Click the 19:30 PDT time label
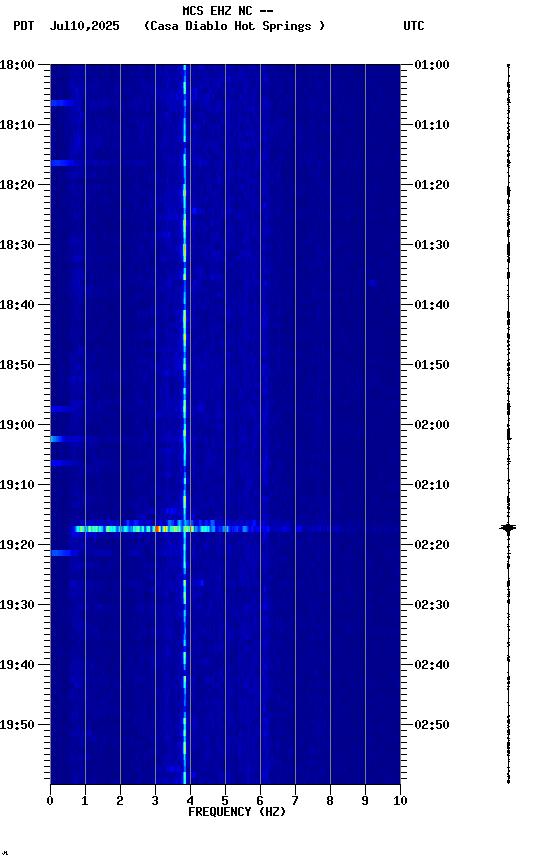 click(17, 605)
